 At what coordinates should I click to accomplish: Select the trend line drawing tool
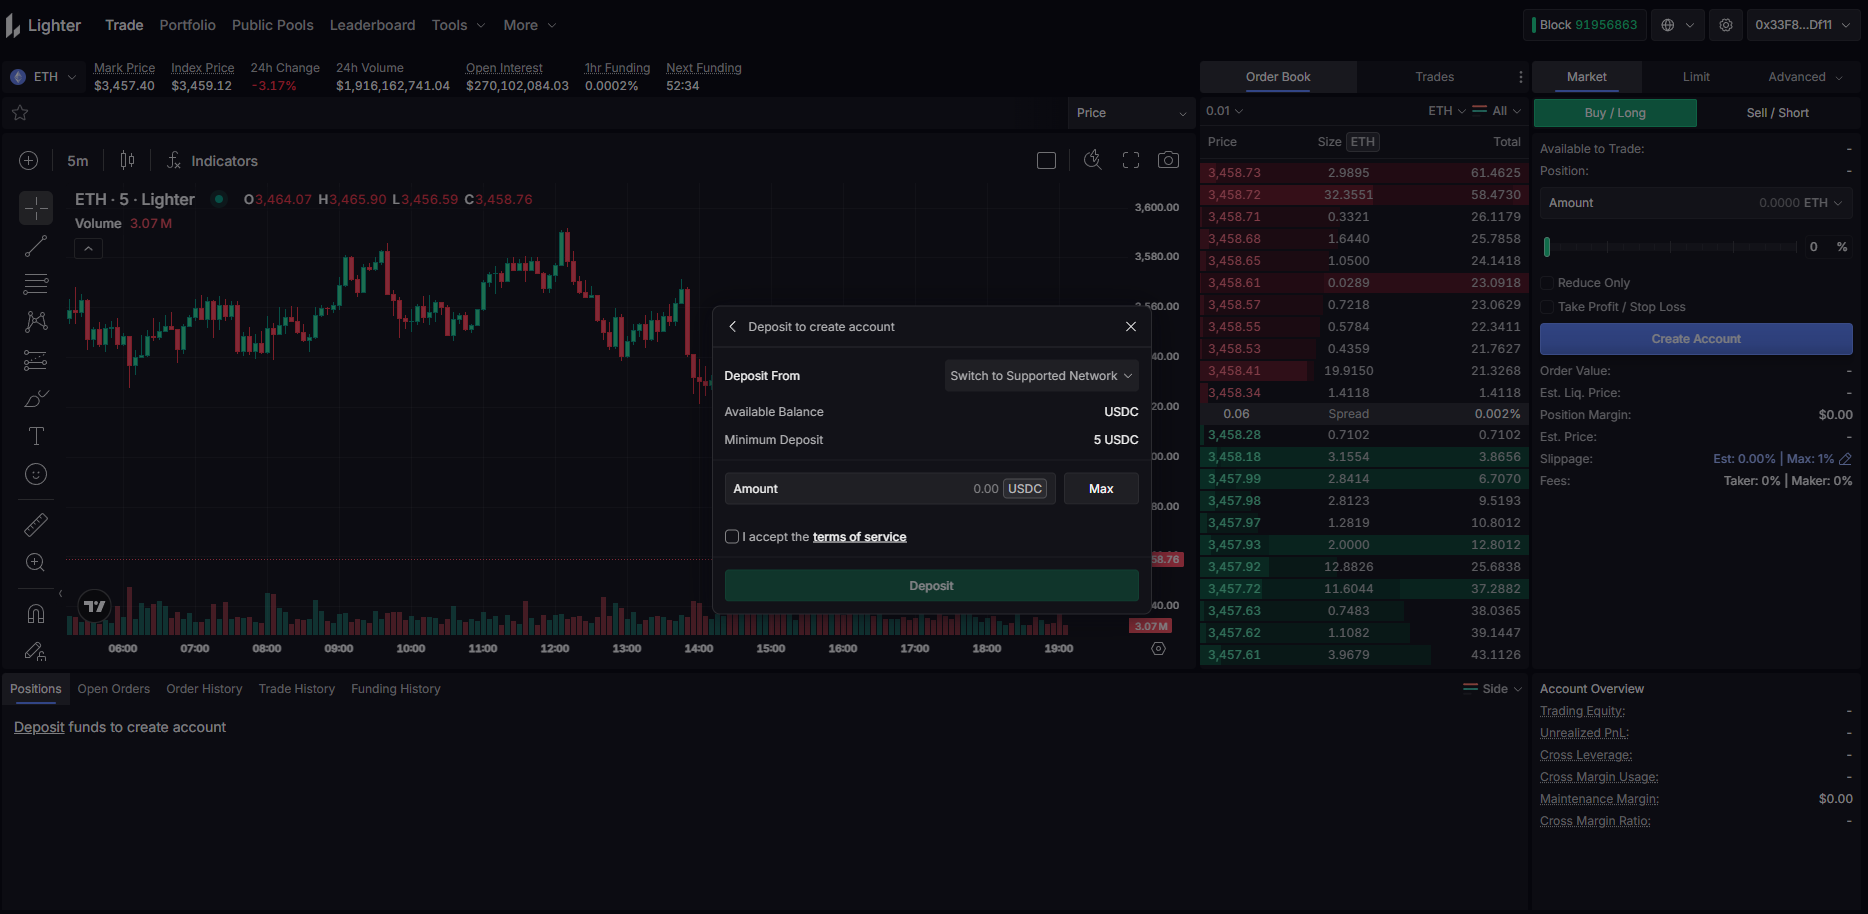tap(36, 246)
